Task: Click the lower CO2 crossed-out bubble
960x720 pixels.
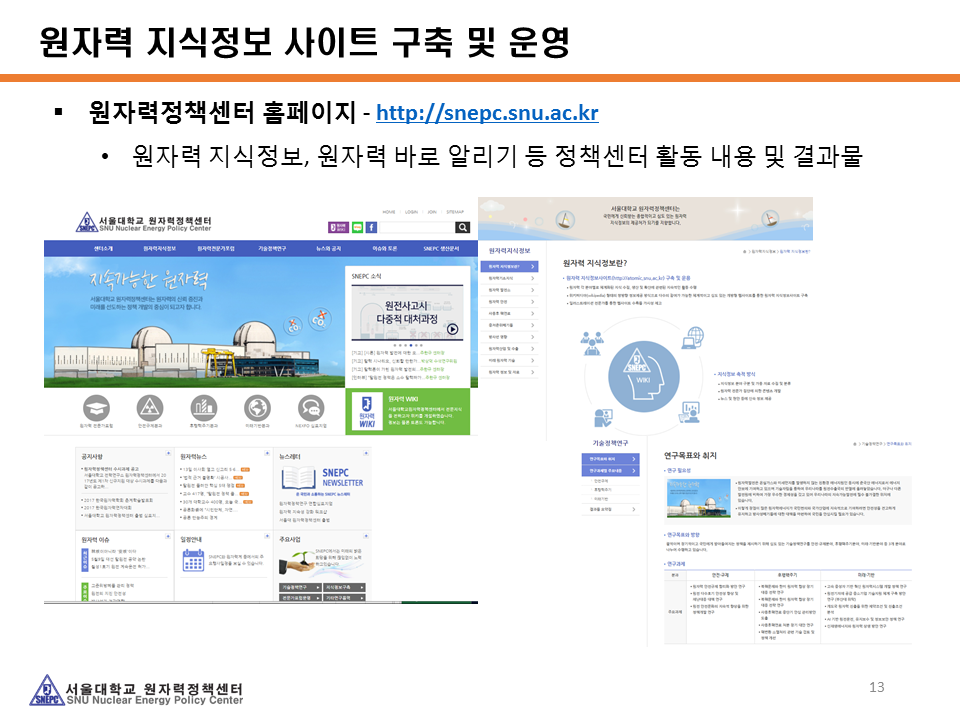Action: pyautogui.click(x=293, y=326)
